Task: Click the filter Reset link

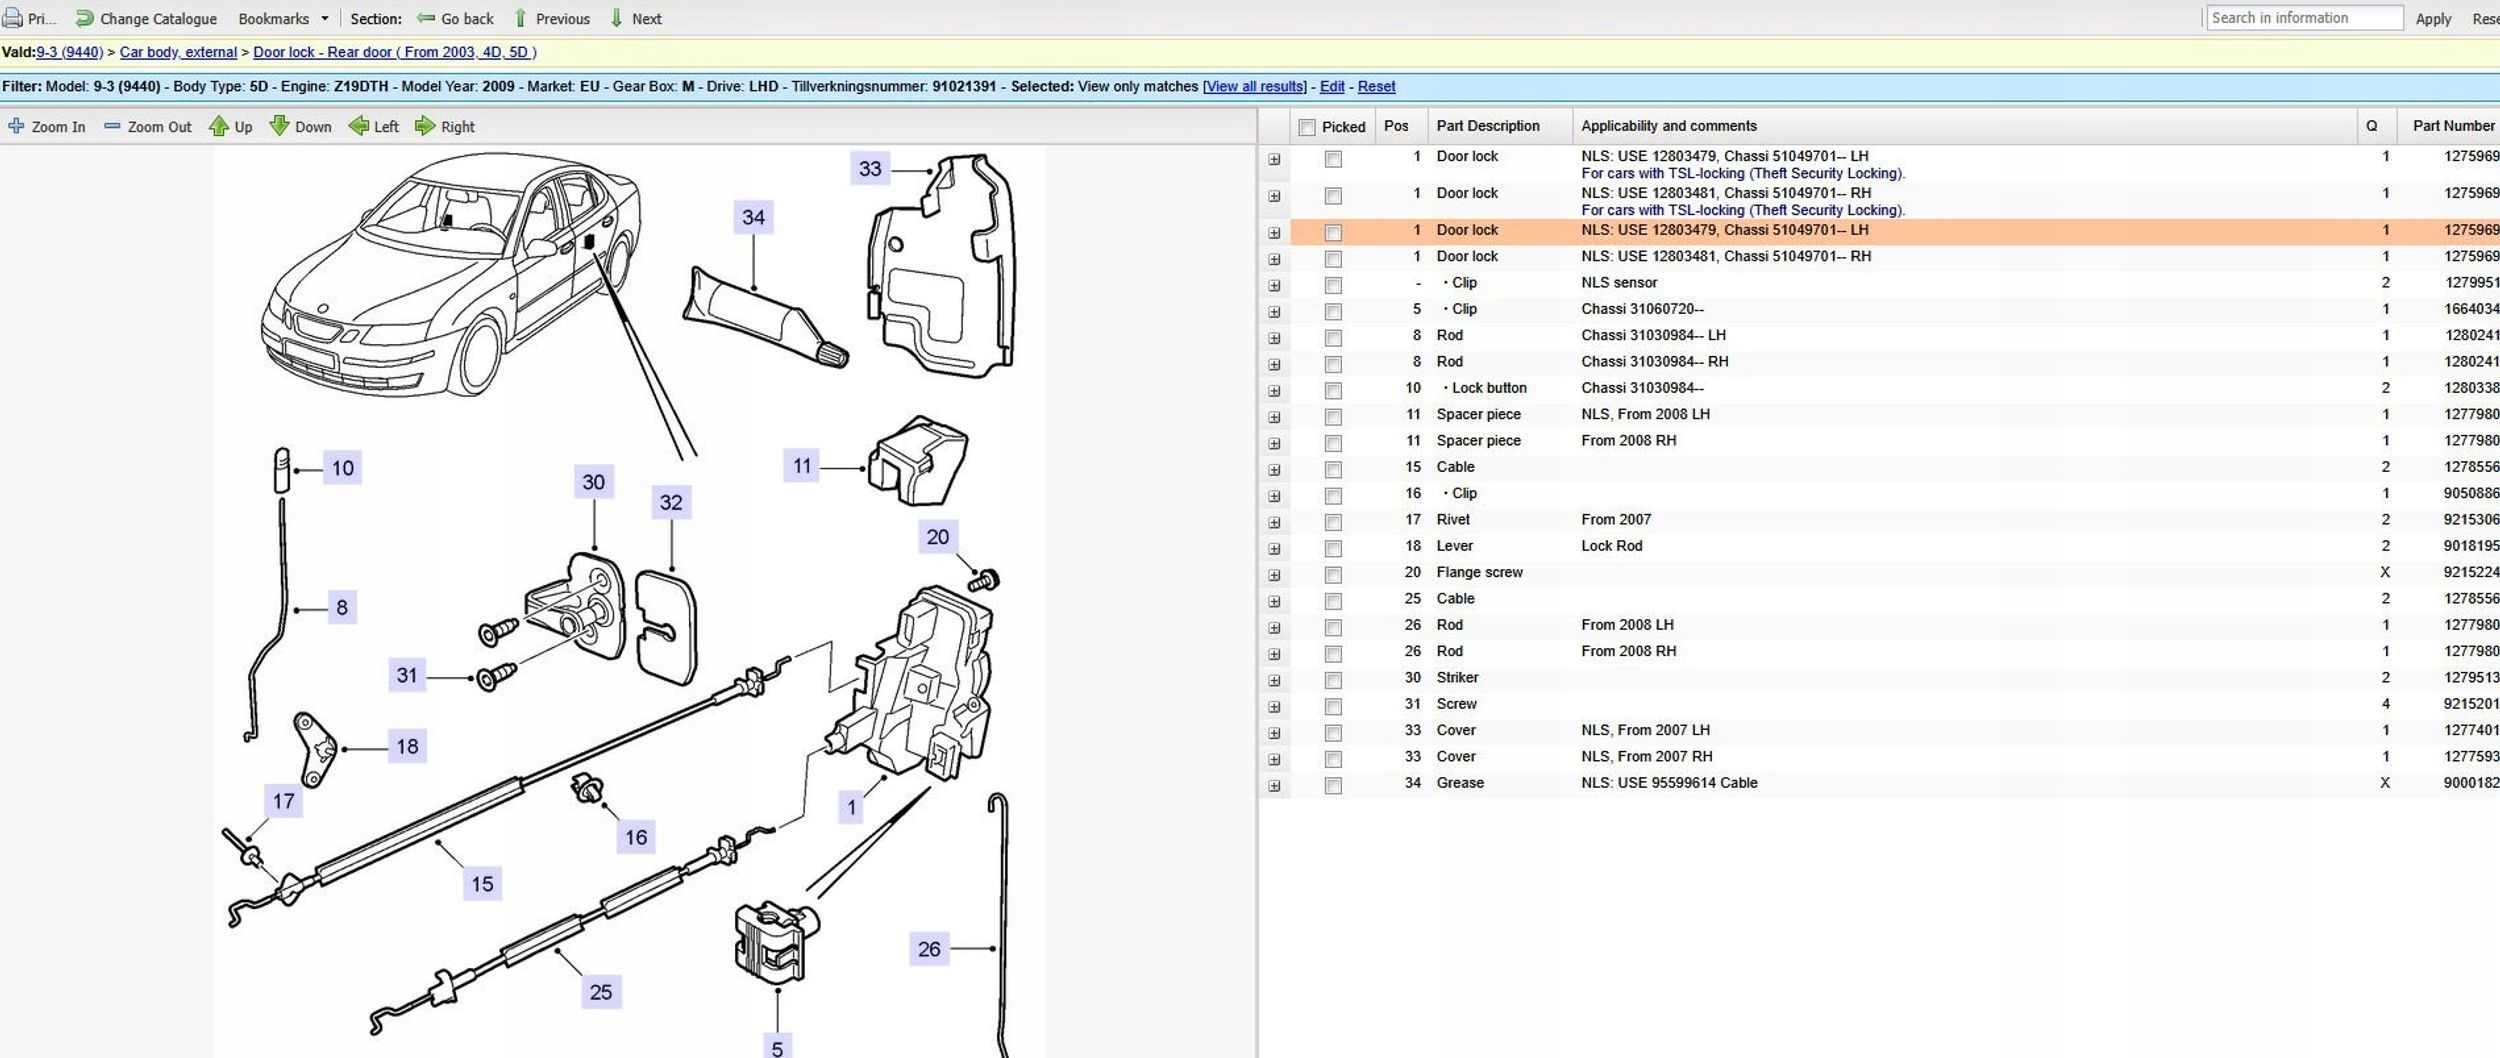Action: 1376,87
